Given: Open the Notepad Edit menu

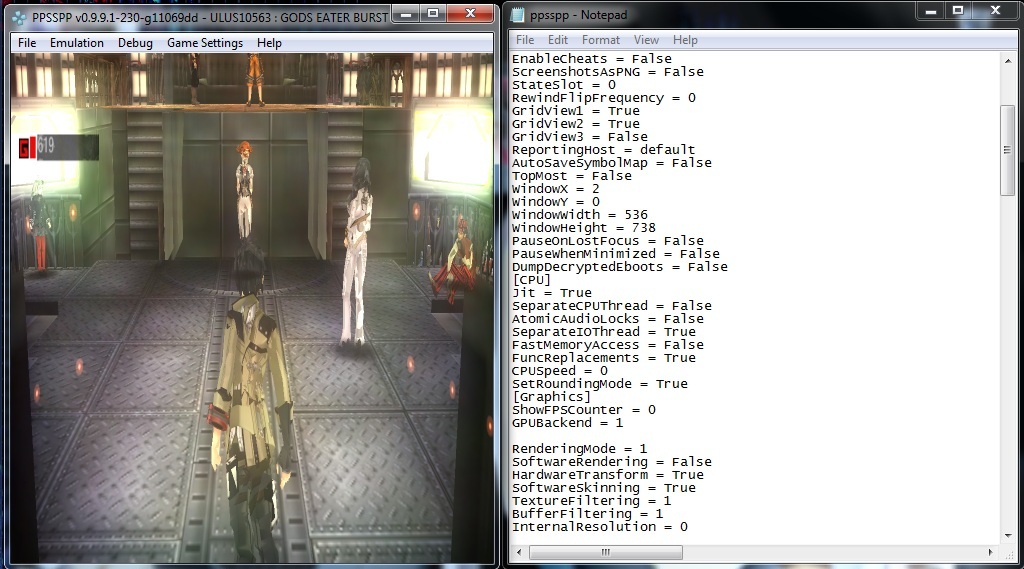Looking at the screenshot, I should (558, 40).
